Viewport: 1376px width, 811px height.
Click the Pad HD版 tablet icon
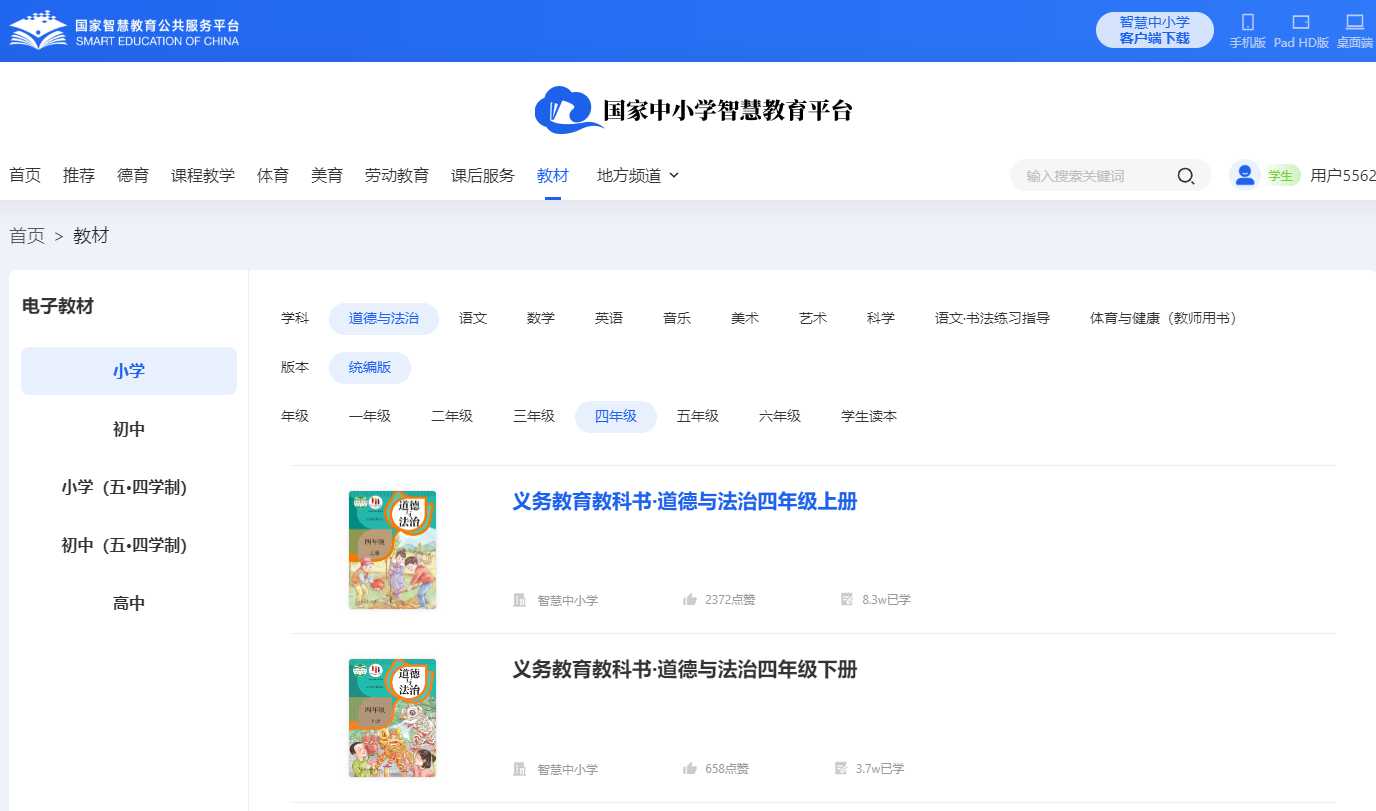click(x=1300, y=22)
